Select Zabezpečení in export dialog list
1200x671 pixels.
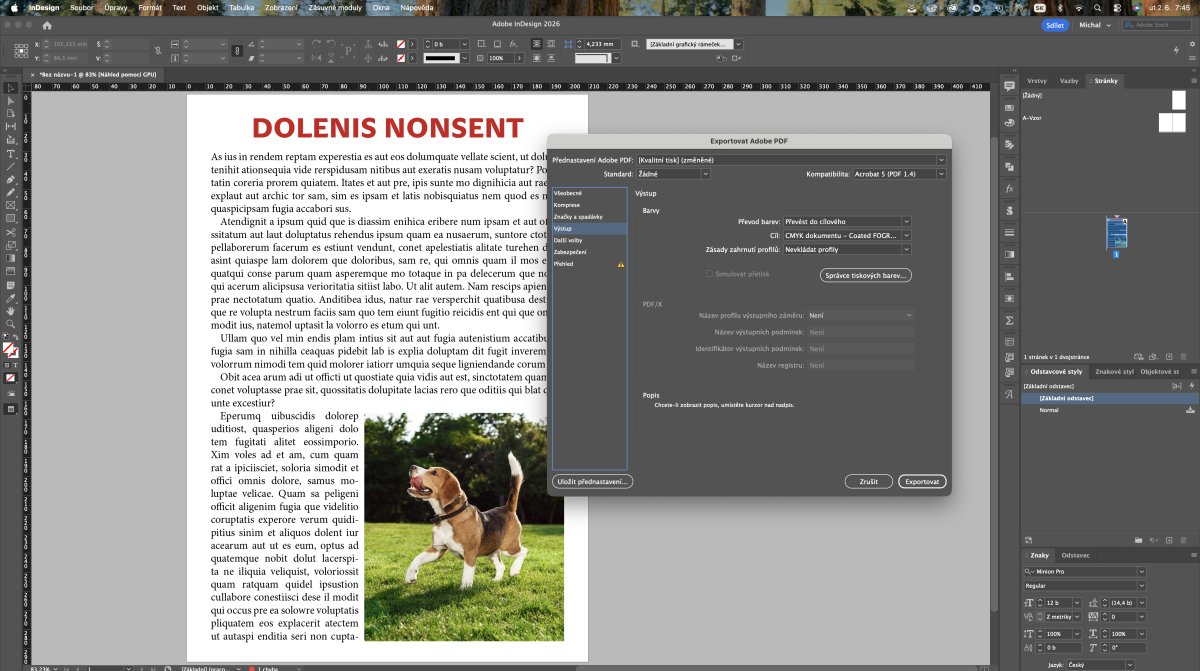[589, 252]
